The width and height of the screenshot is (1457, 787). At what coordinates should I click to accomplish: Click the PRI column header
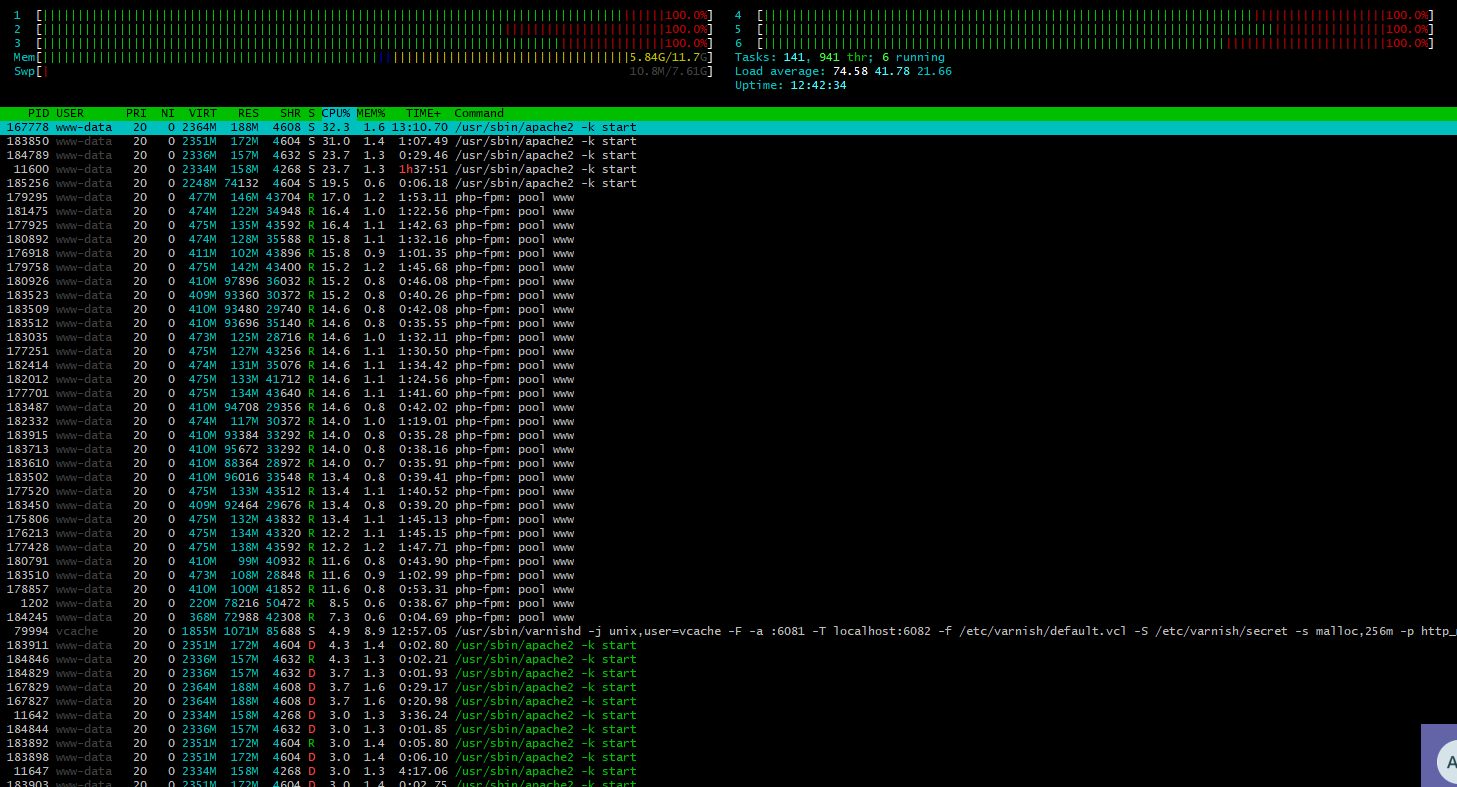pos(136,113)
